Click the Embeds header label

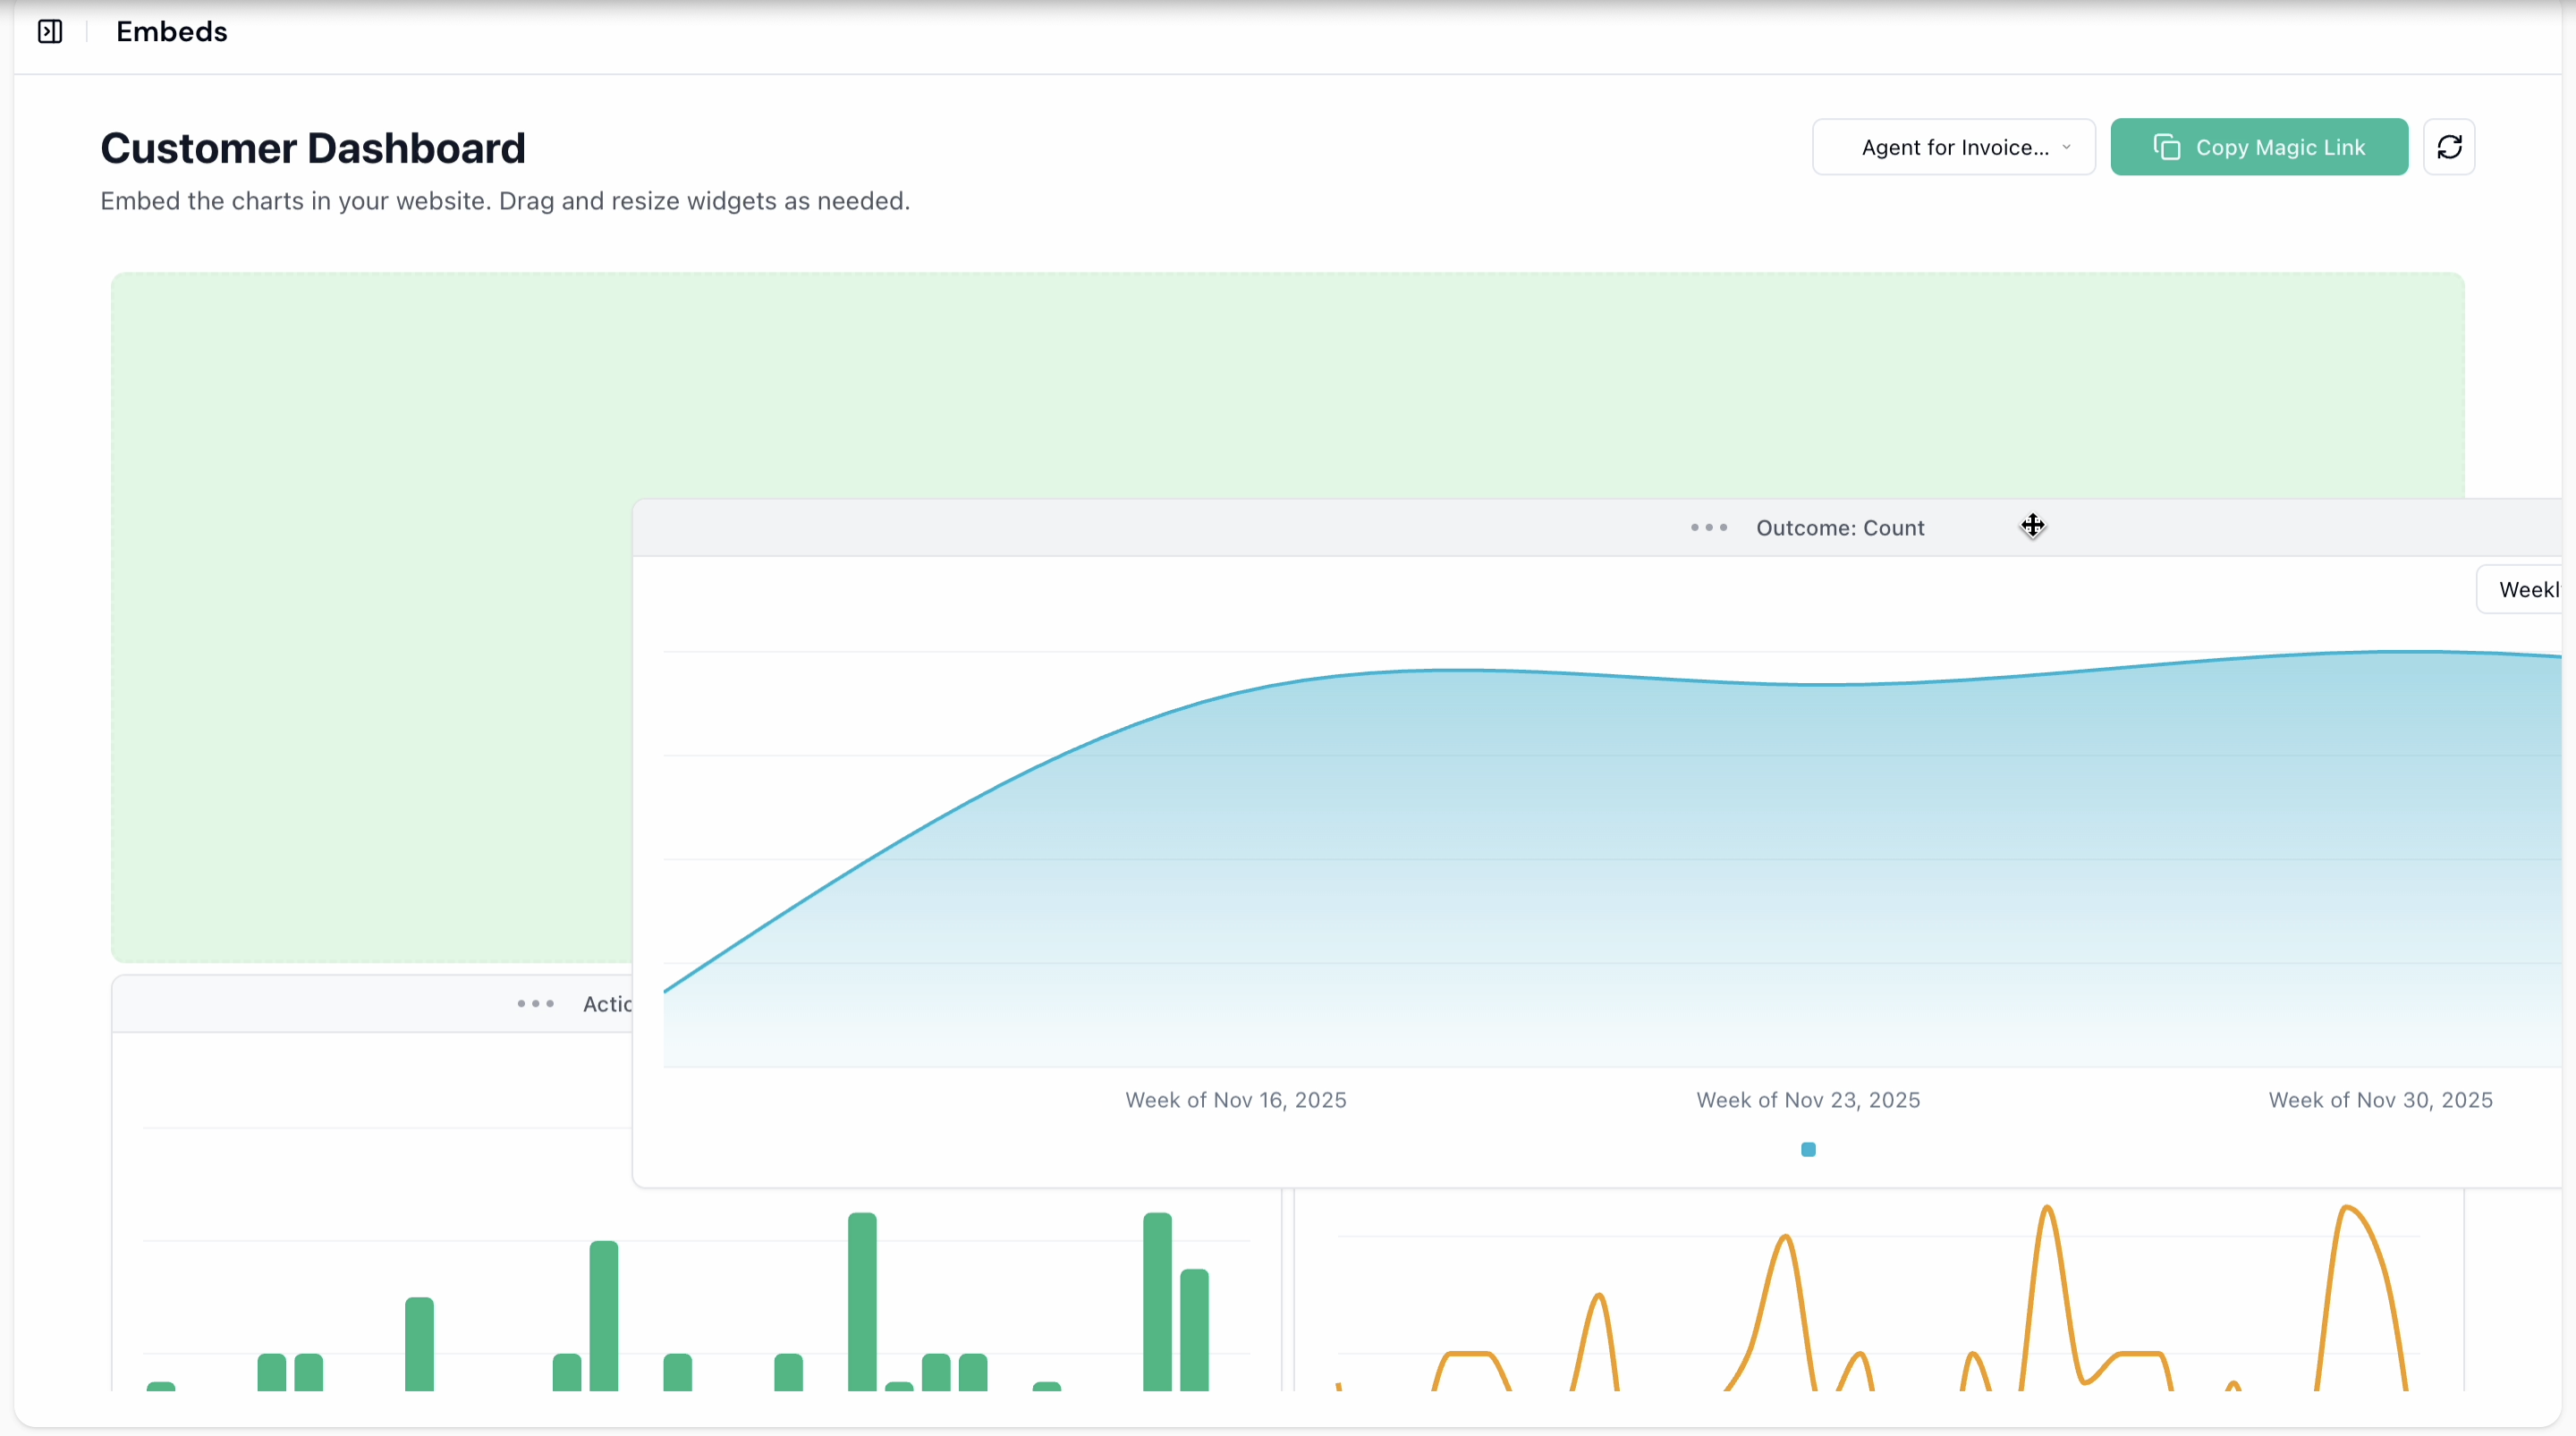(172, 31)
